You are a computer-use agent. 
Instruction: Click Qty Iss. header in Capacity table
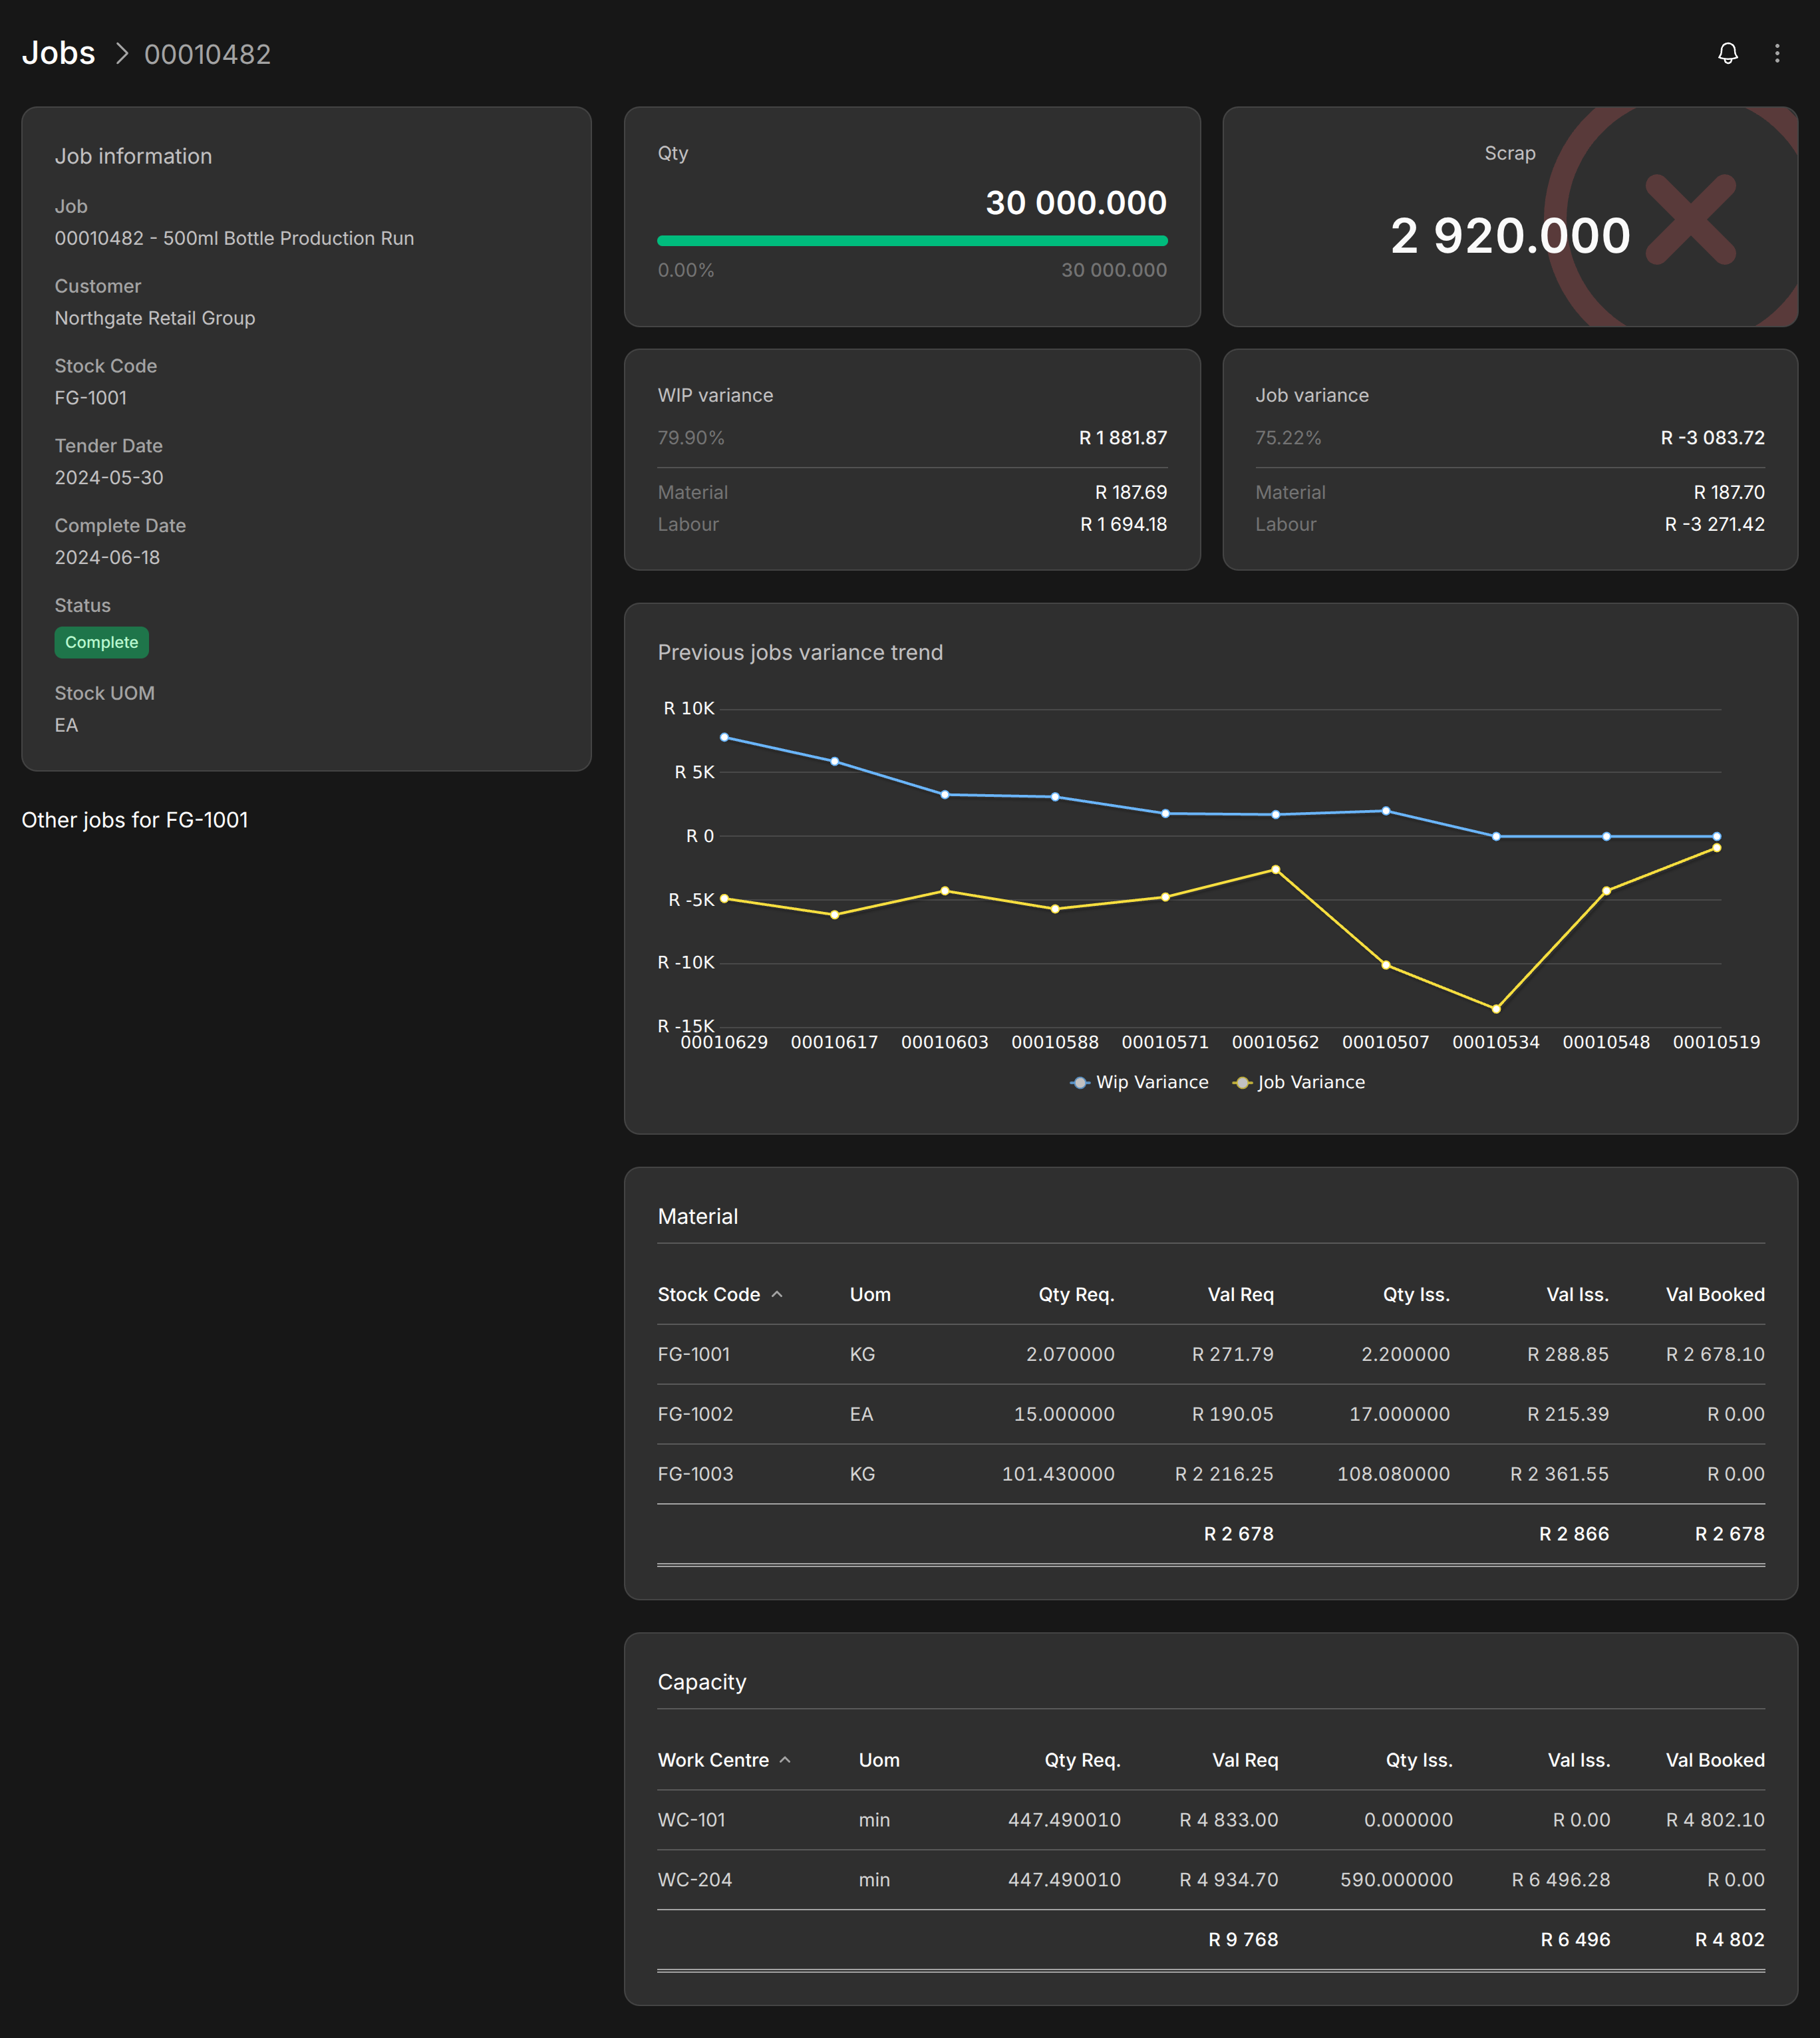pyautogui.click(x=1419, y=1760)
